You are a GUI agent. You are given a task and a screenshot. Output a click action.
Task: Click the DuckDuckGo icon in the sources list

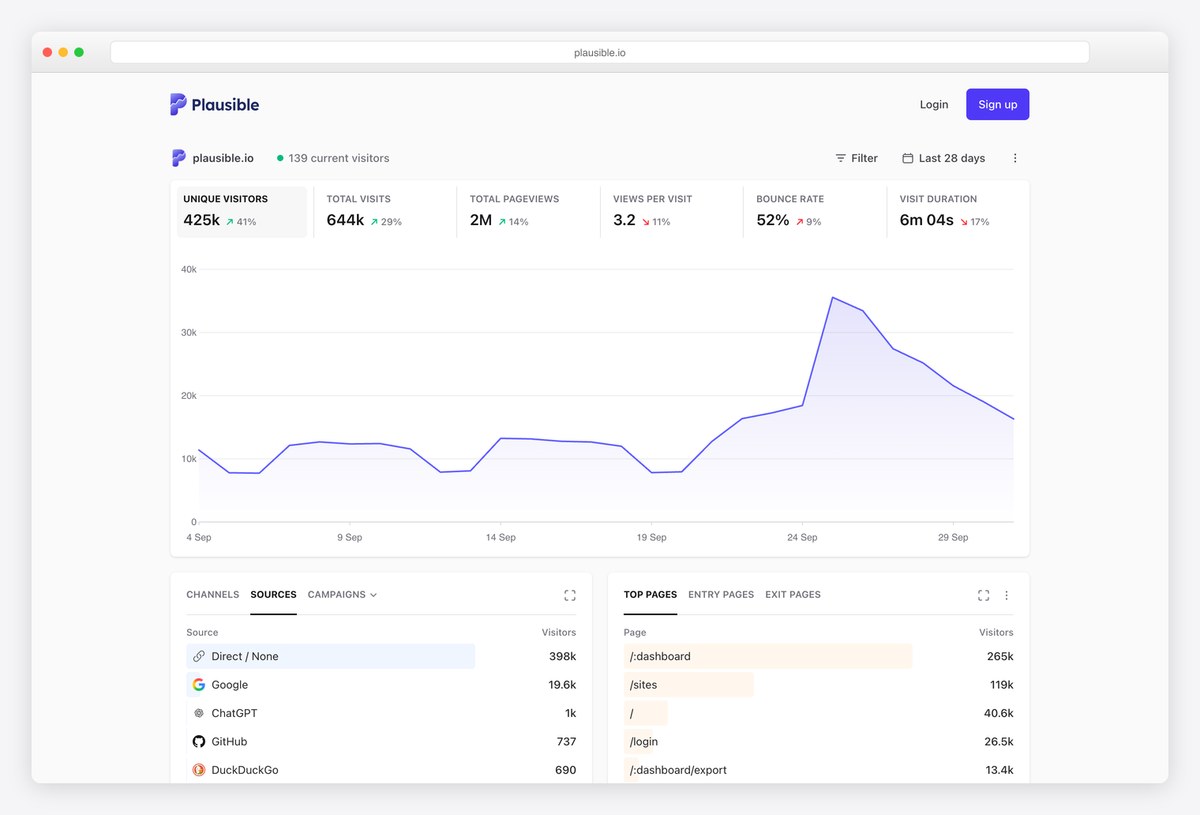click(199, 770)
